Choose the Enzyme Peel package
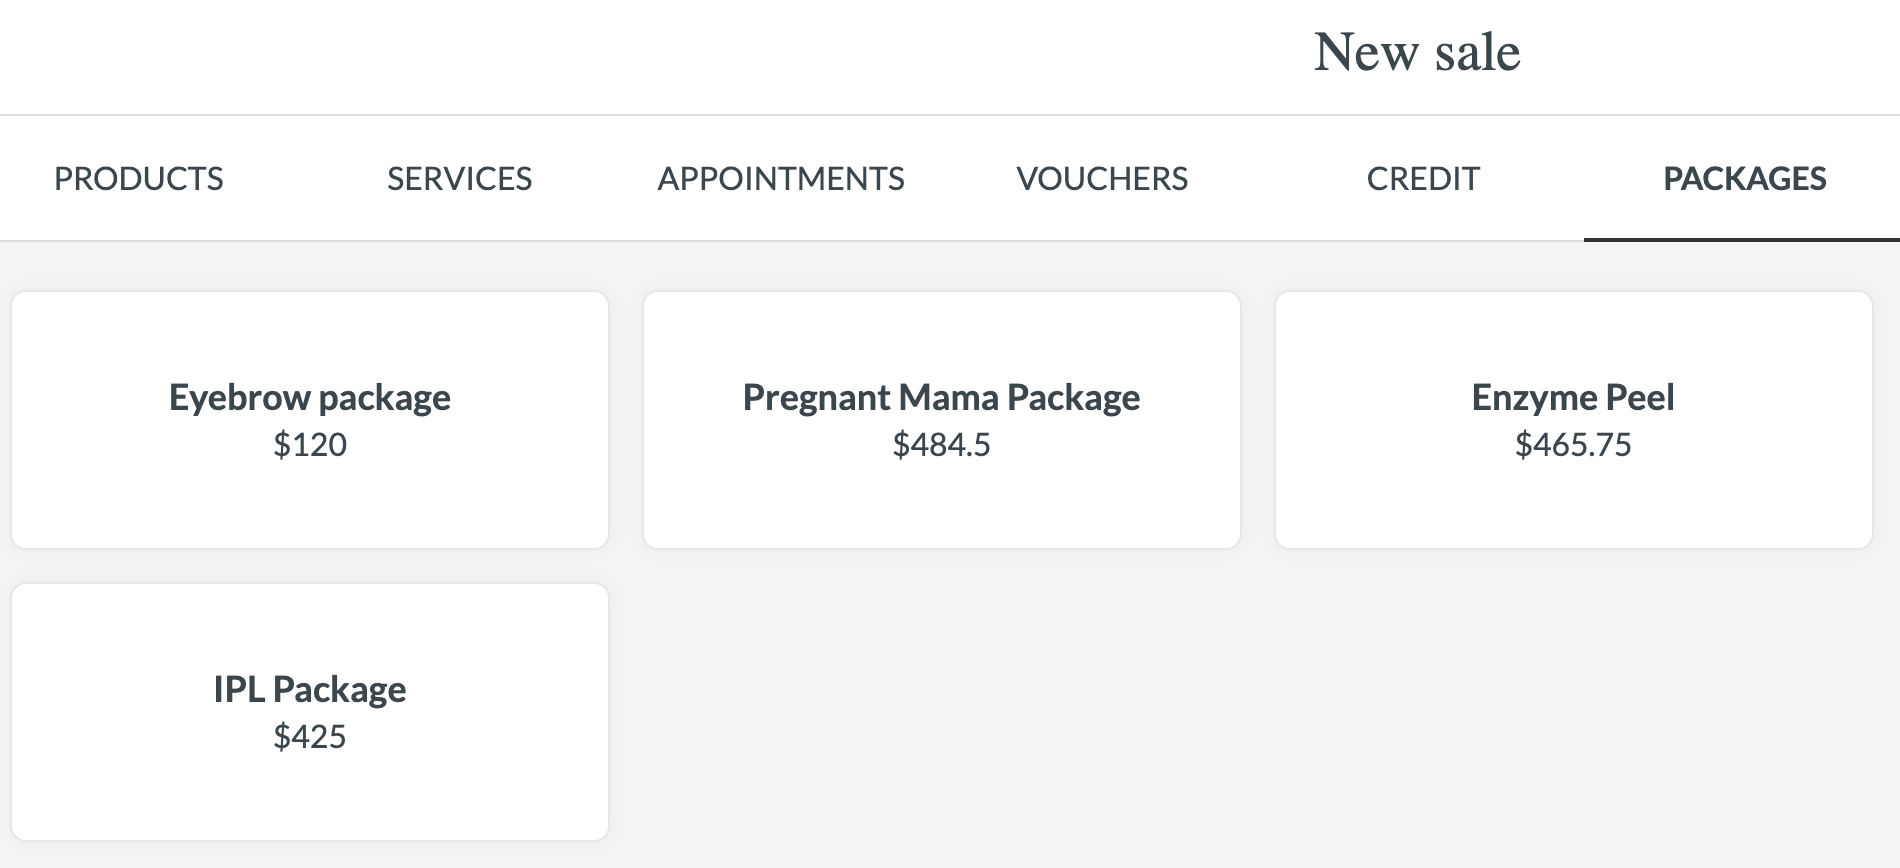Image resolution: width=1900 pixels, height=868 pixels. [x=1574, y=420]
